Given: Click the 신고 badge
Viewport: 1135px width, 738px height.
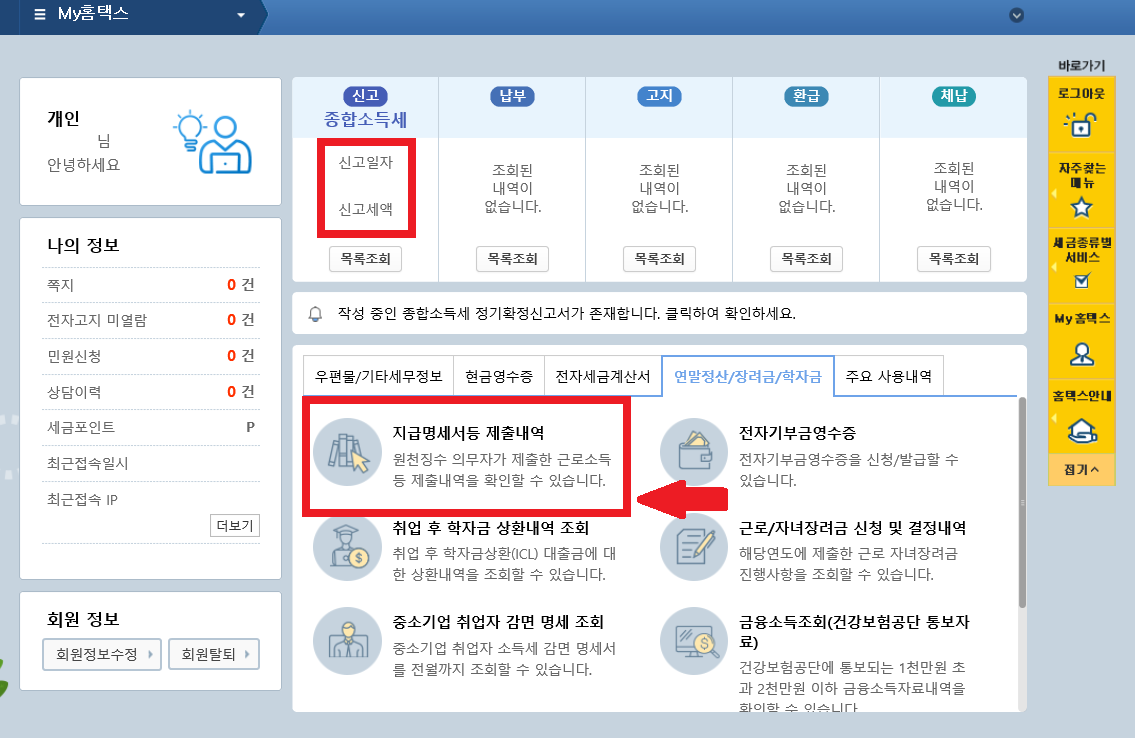Looking at the screenshot, I should coord(366,96).
